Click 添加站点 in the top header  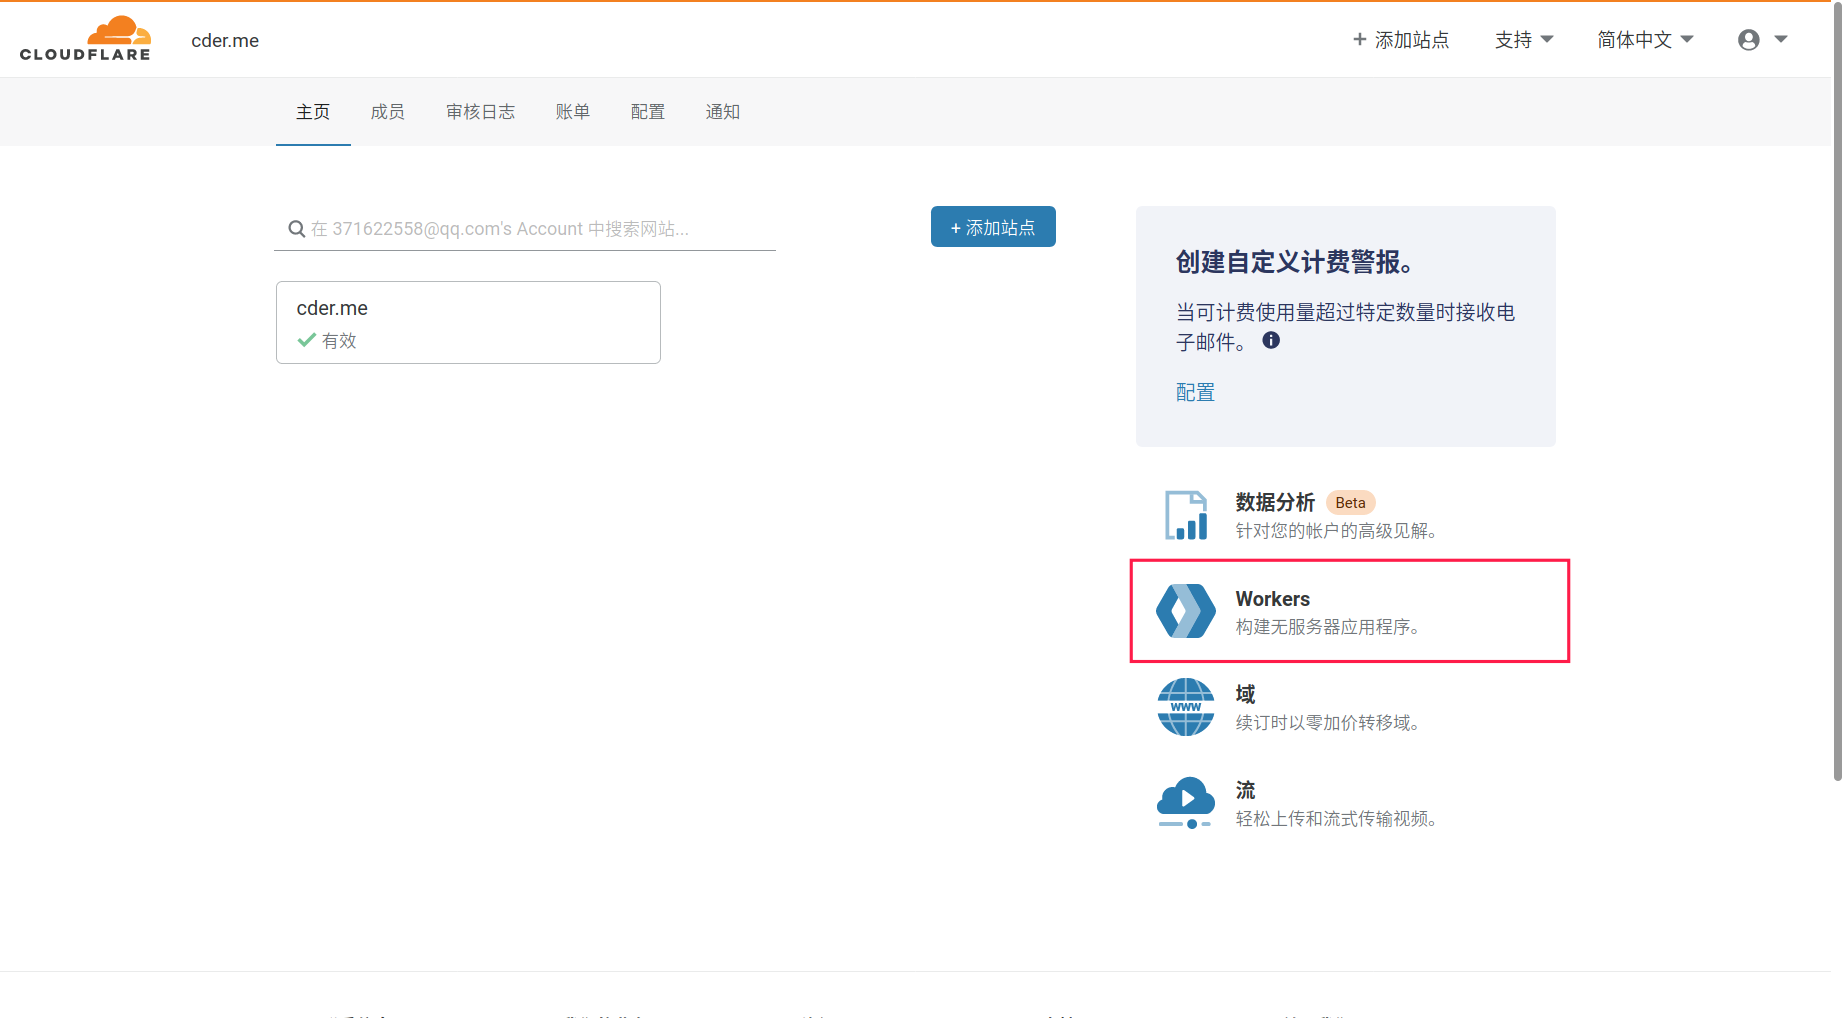tap(1401, 40)
